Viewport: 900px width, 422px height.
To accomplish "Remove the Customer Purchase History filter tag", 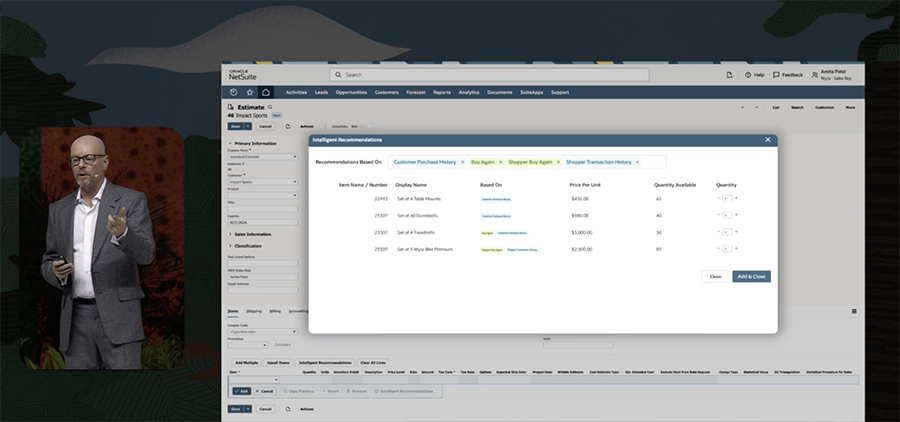I will (462, 161).
